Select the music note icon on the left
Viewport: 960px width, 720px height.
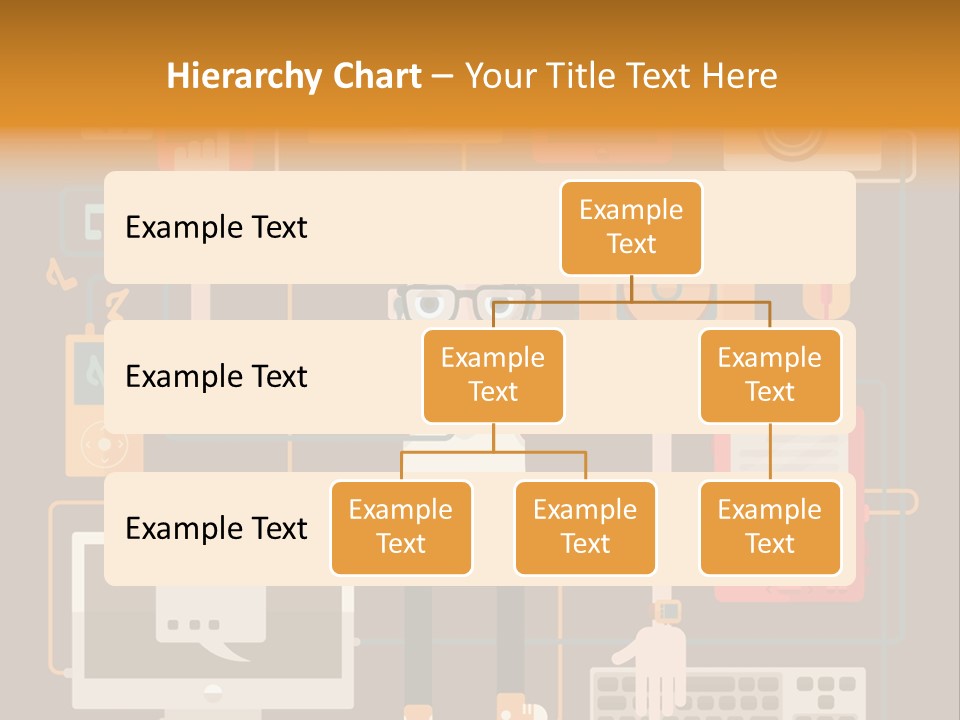[60, 274]
